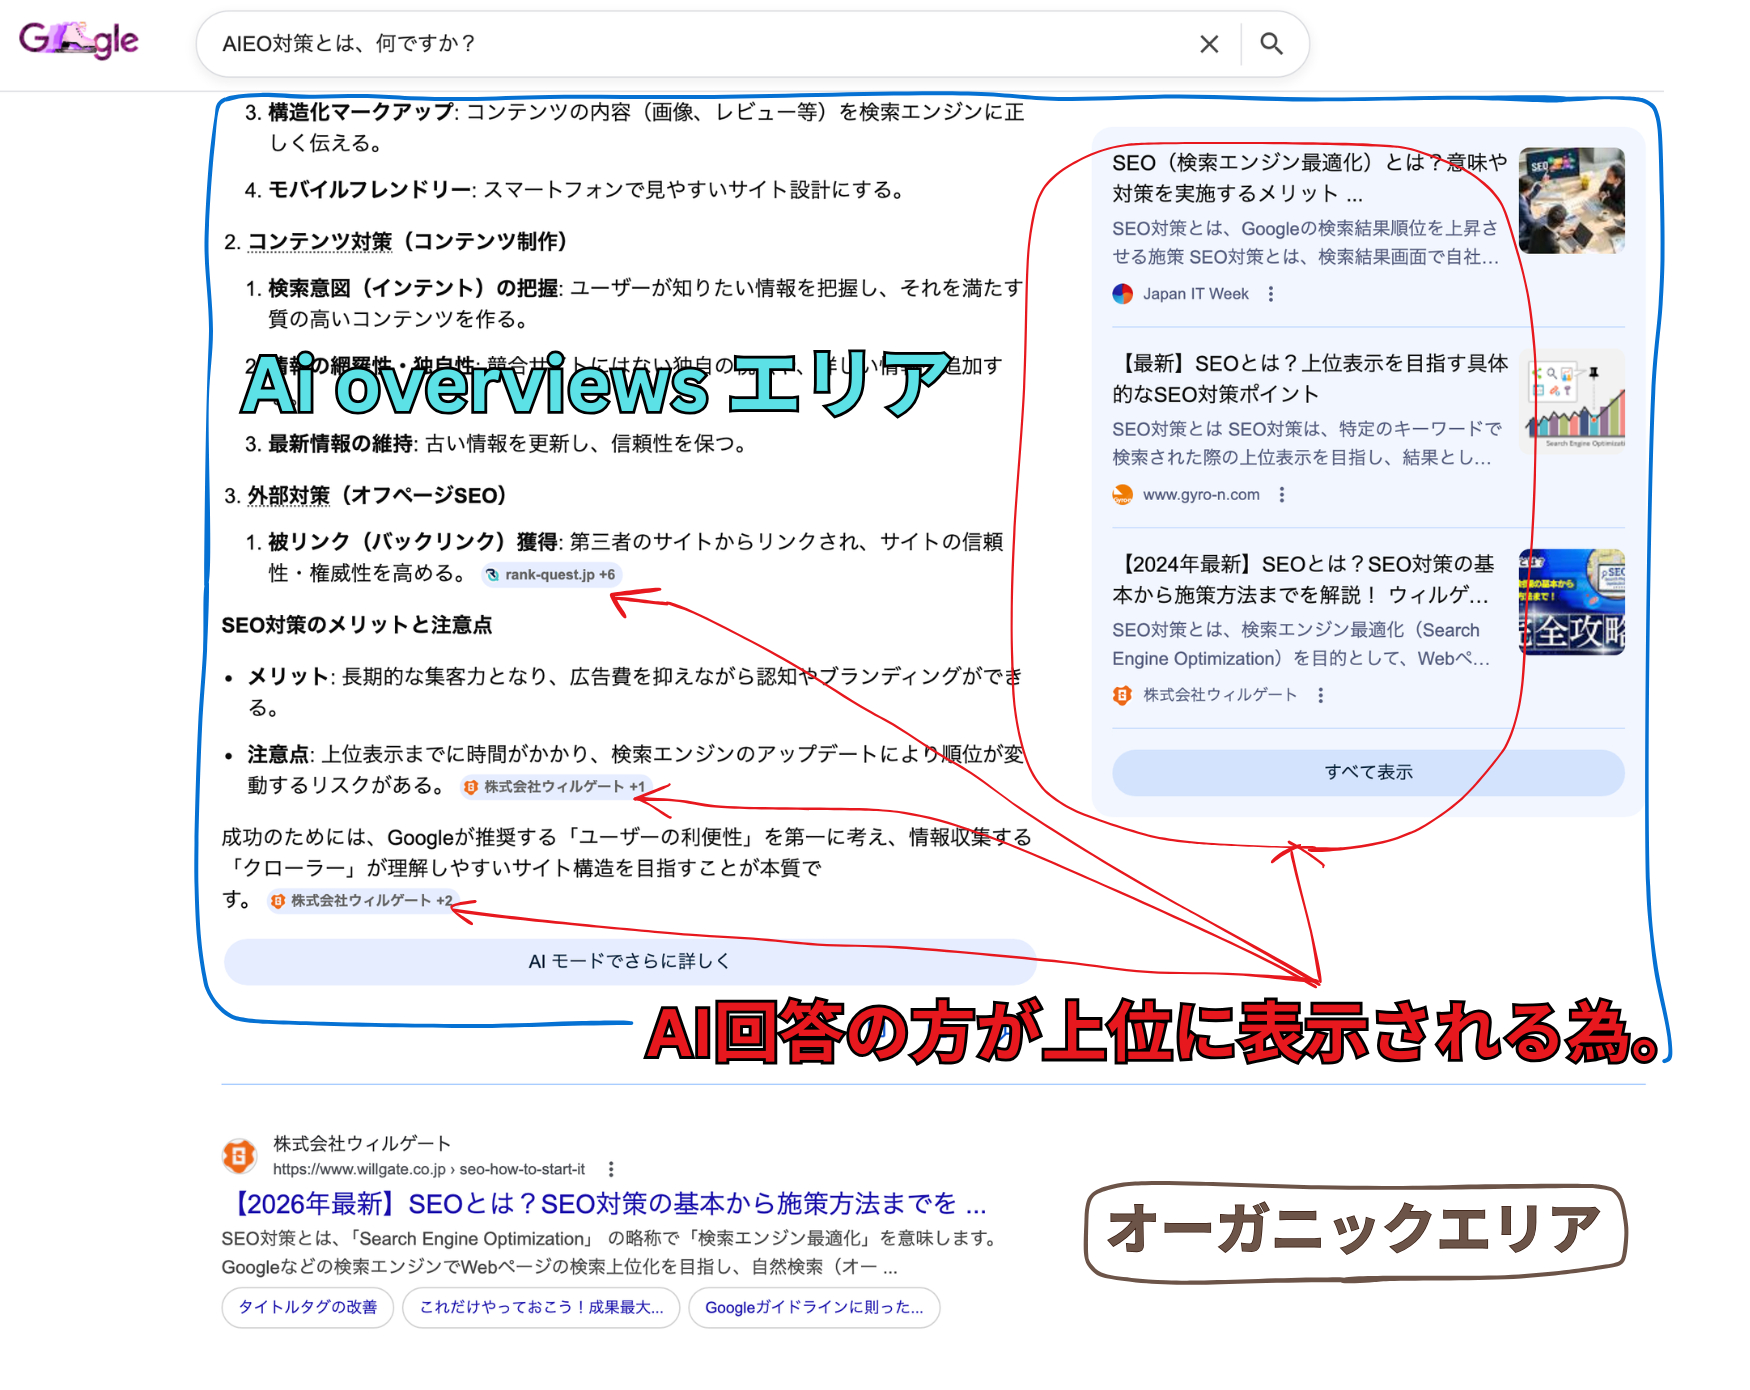
Task: Open the three-dot menu on the gyro-n.com card
Action: pos(1282,494)
